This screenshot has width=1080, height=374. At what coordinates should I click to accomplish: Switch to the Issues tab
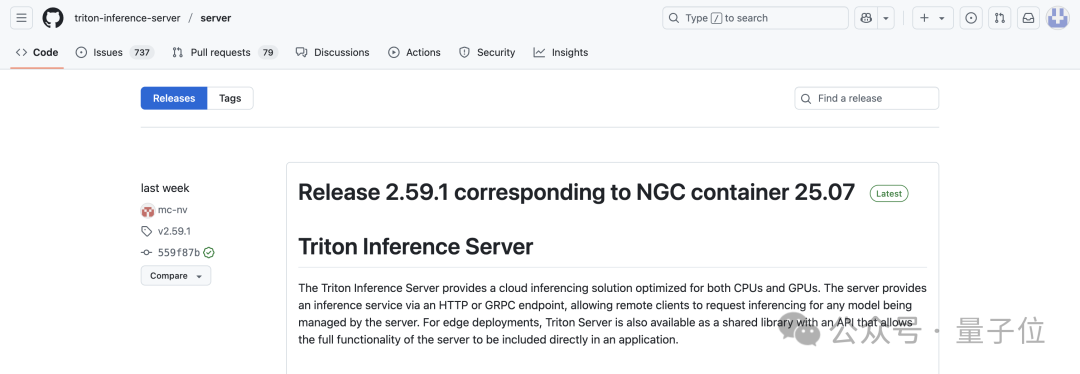tap(114, 52)
